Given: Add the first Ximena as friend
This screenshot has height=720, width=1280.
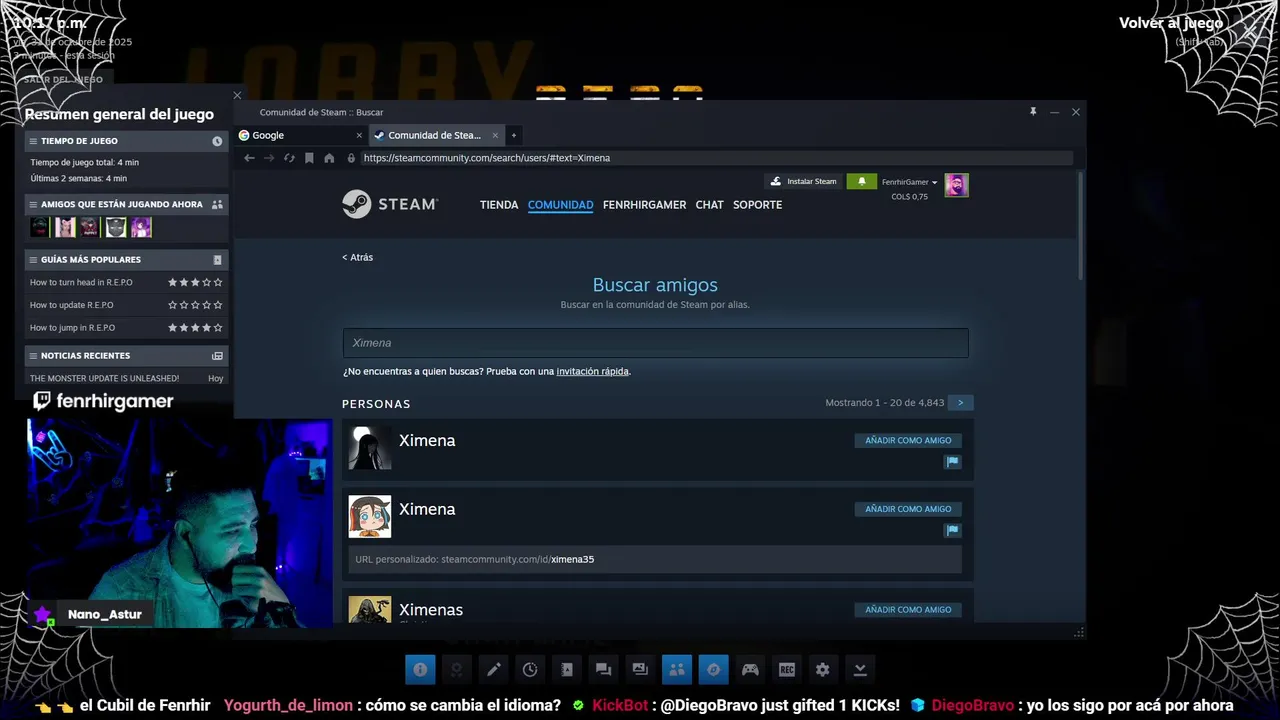Looking at the screenshot, I should tap(908, 440).
